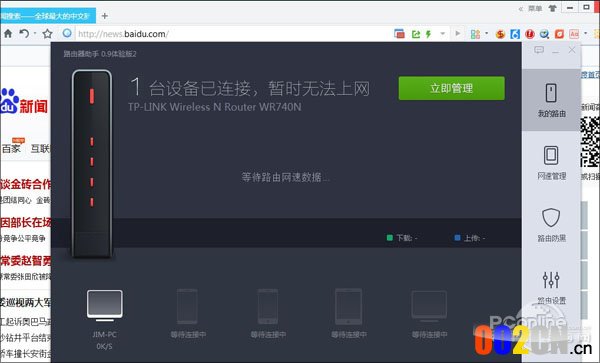Viewport: 600px width, 363px height.
Task: Open dropdown after the Ad blocker icon
Action: pos(585,34)
